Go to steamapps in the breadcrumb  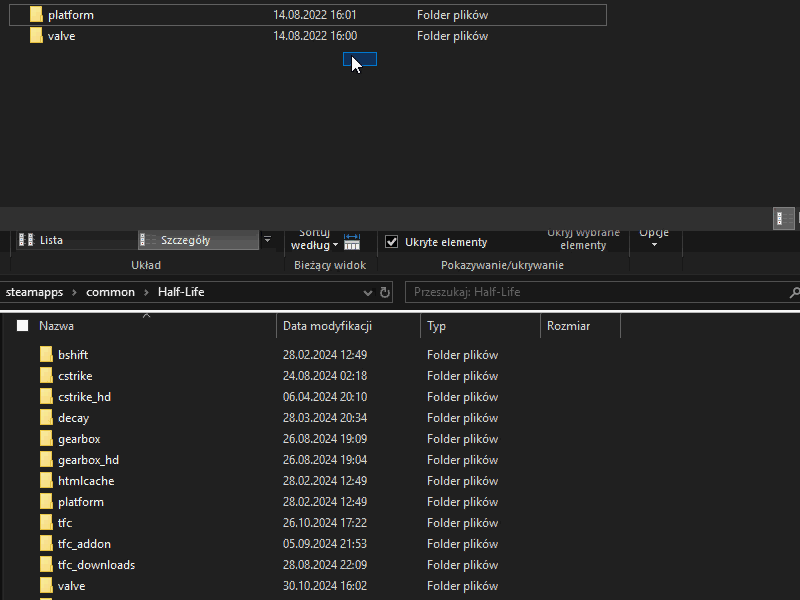[x=34, y=292]
